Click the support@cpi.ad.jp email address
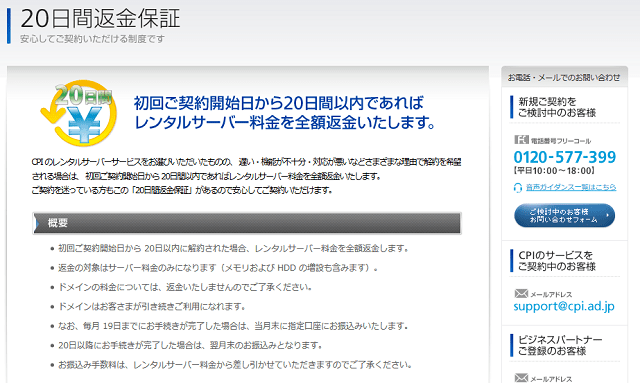The height and width of the screenshot is (383, 640). point(564,306)
